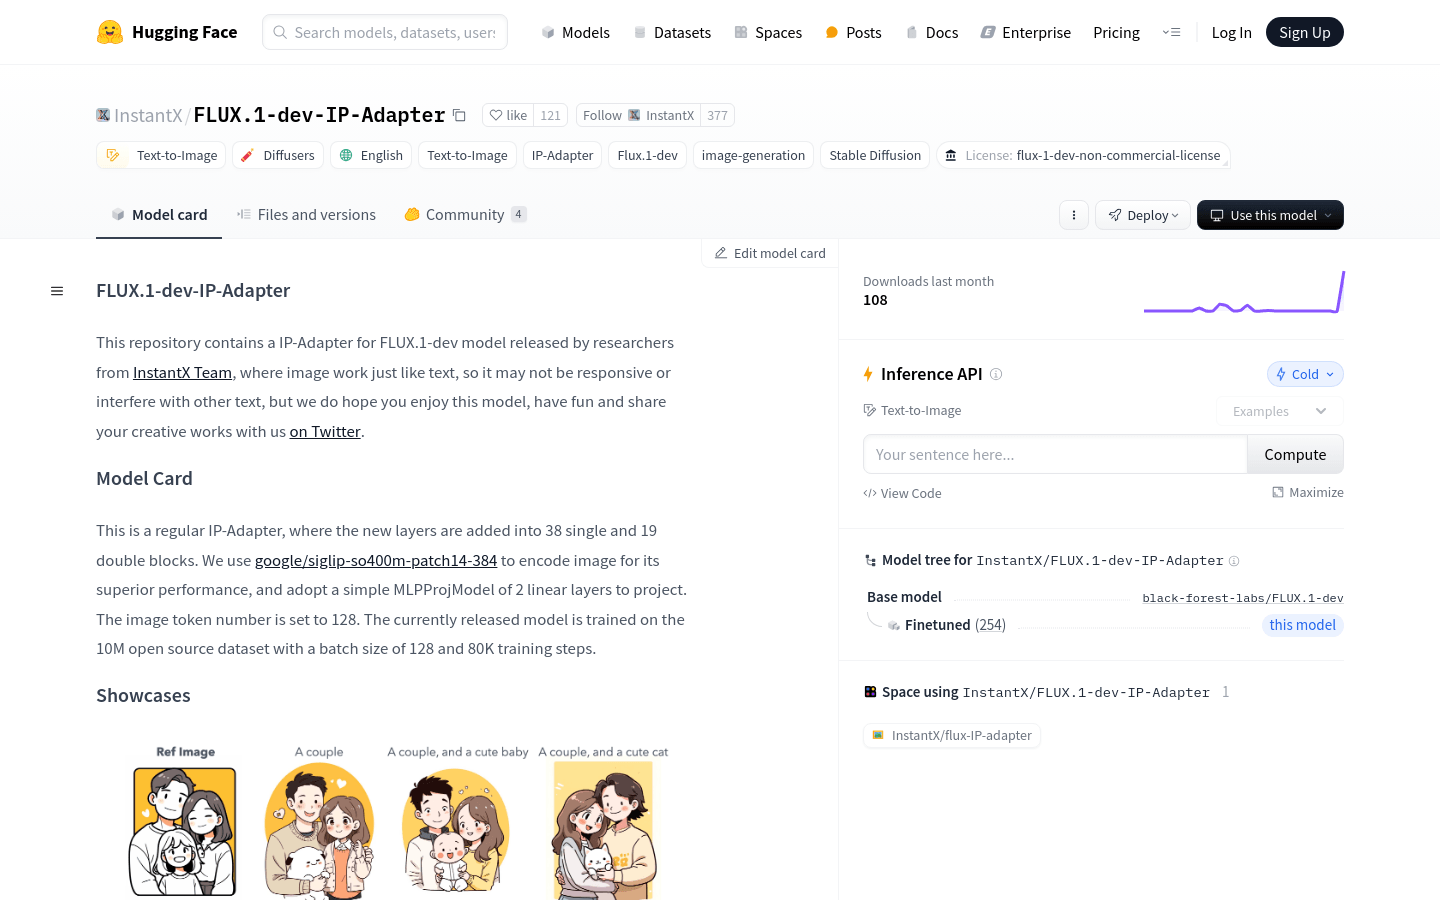This screenshot has height=900, width=1440.
Task: Click the heart like button
Action: tap(508, 115)
